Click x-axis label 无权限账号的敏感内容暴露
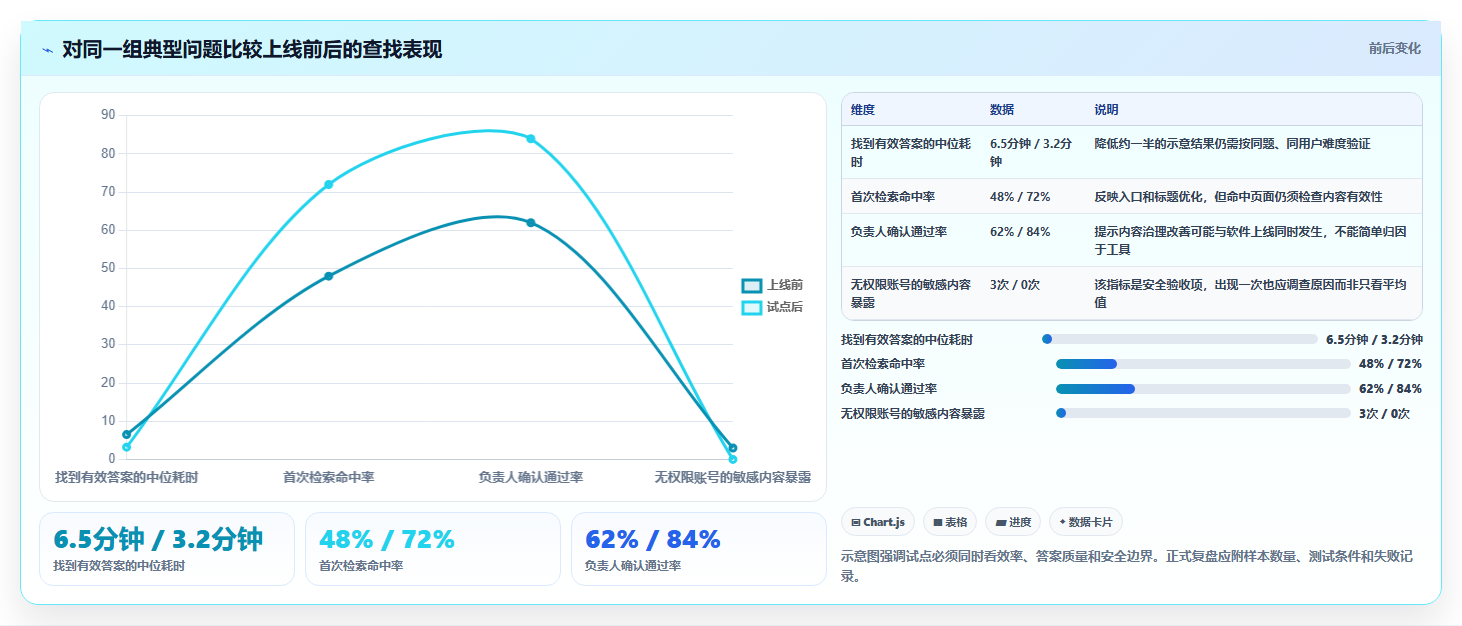Screen dimensions: 1462x626 tap(733, 478)
